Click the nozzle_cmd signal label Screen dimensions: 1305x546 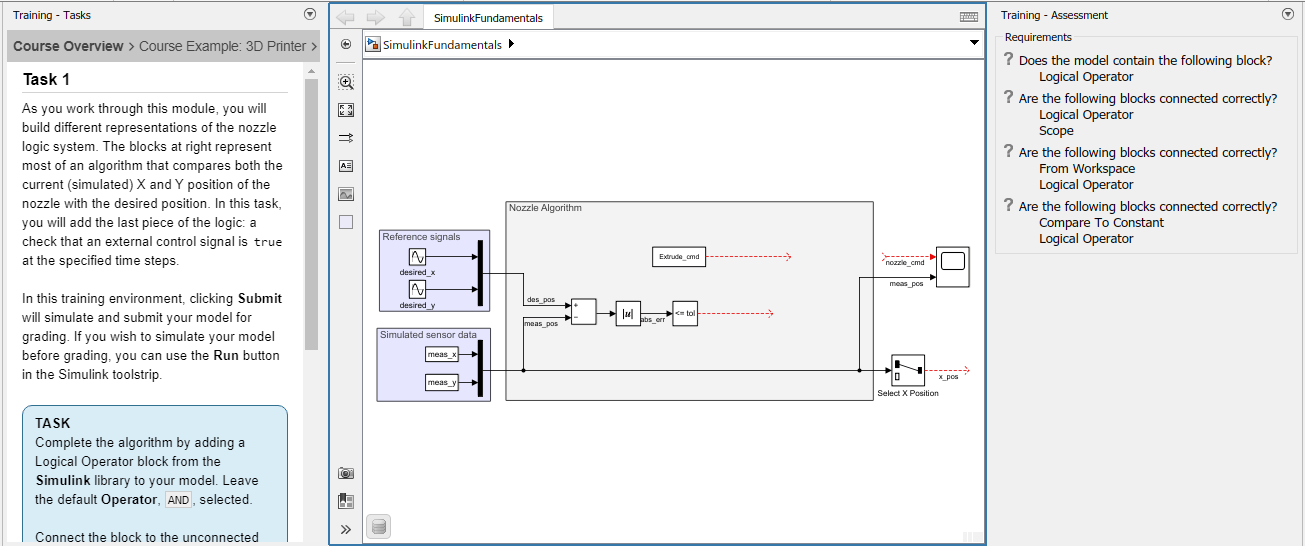905,263
